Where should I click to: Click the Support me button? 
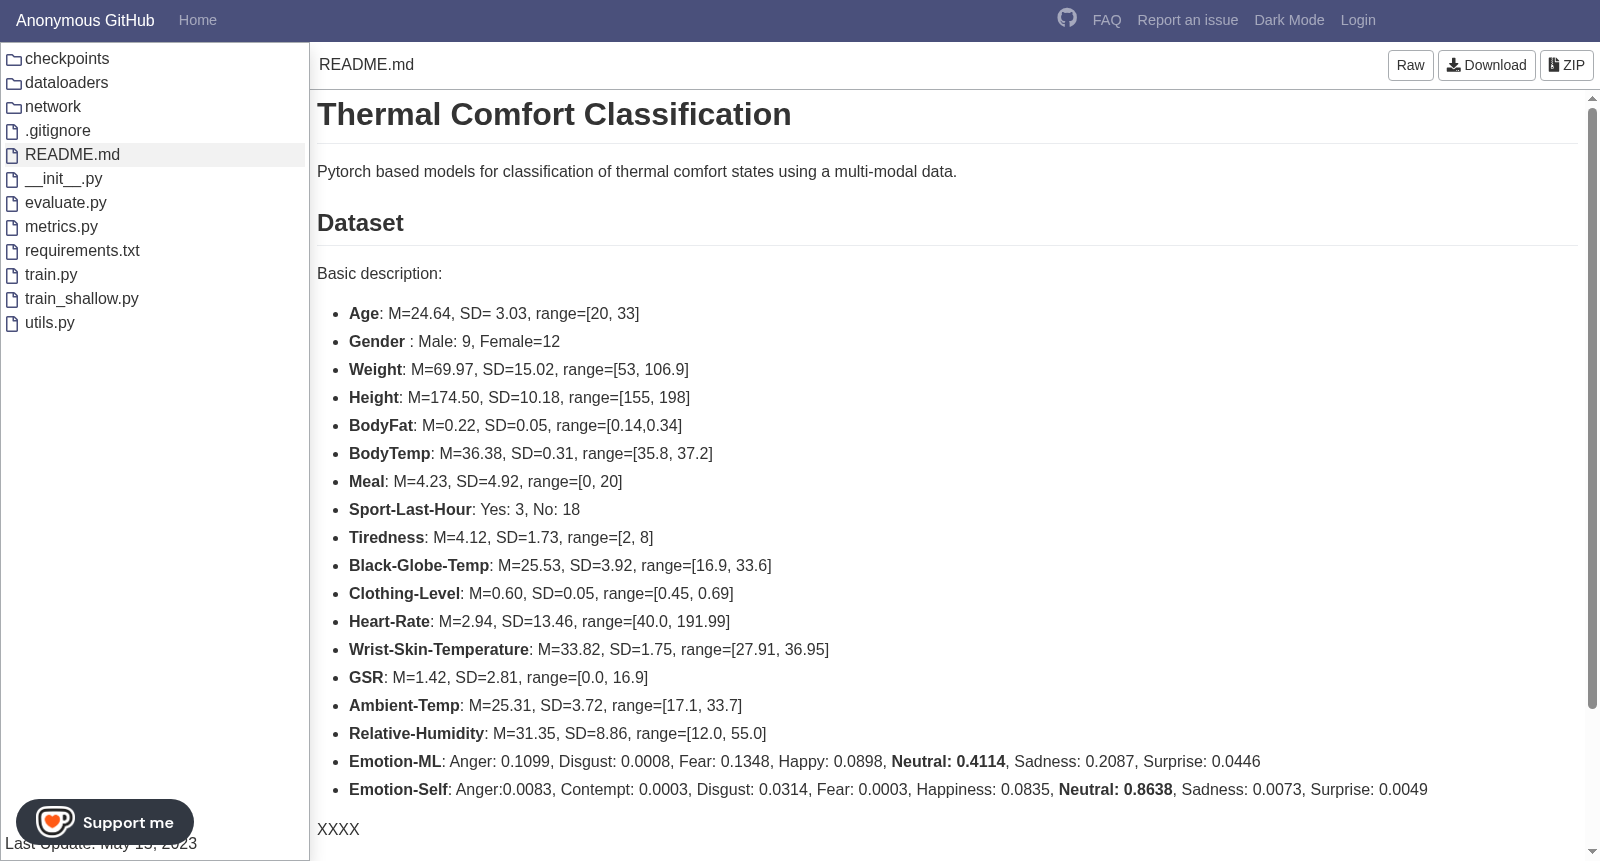click(105, 822)
